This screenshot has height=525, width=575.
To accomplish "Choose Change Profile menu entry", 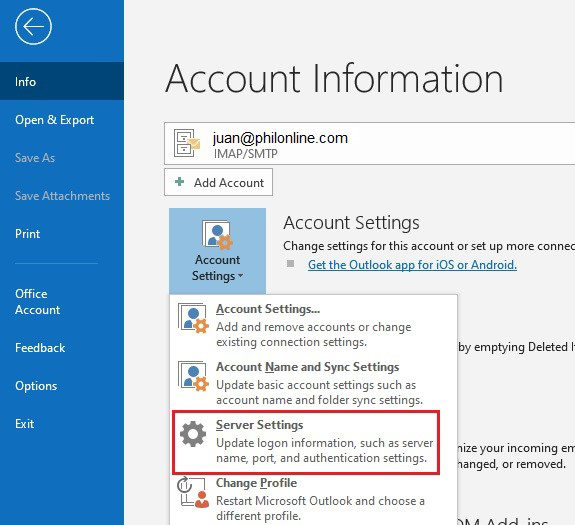I will 314,499.
